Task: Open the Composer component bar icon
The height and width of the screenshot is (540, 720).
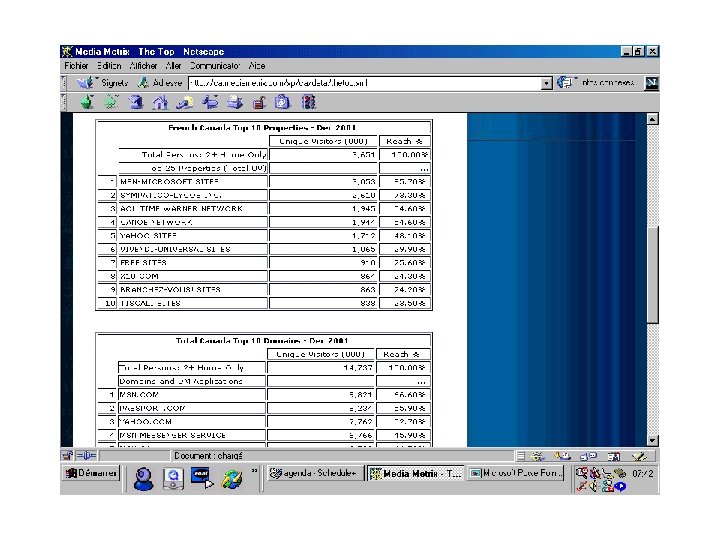Action: coord(639,456)
